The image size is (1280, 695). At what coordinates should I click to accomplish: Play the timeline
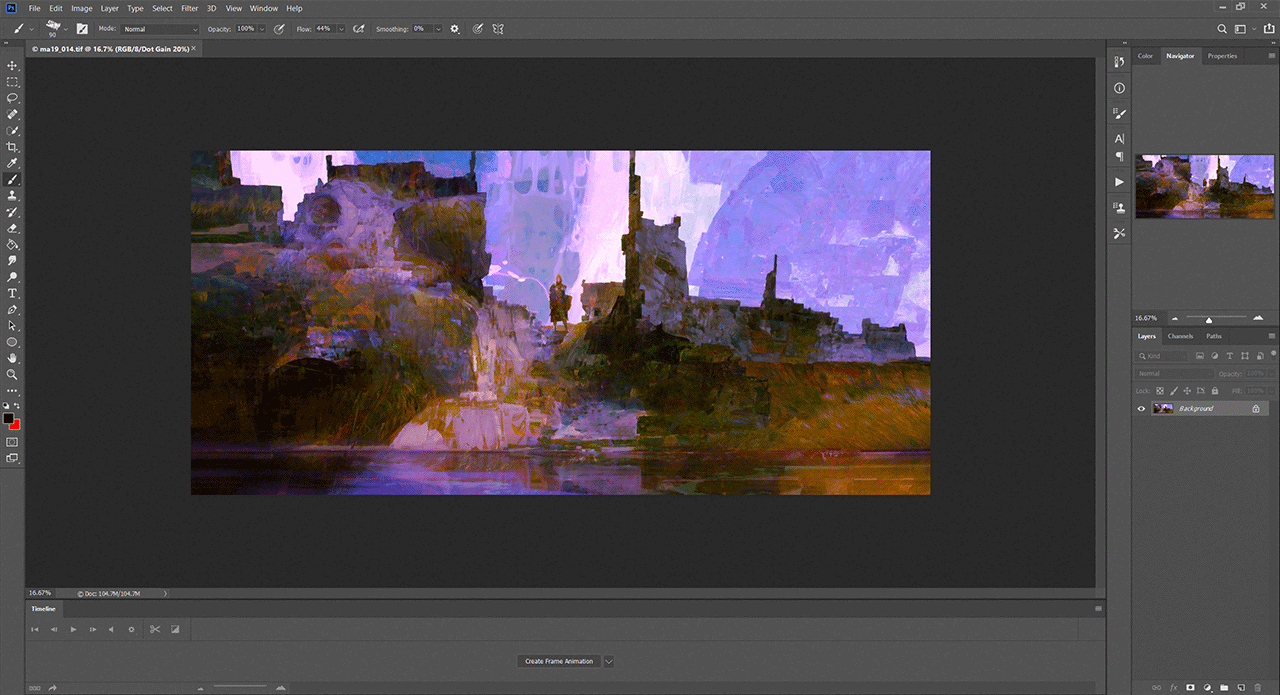pyautogui.click(x=73, y=629)
